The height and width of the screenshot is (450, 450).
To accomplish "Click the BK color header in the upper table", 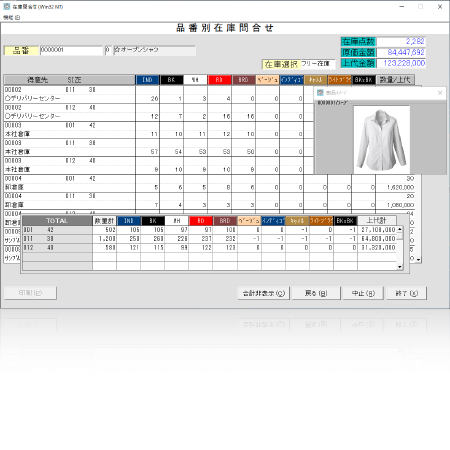I will (x=171, y=80).
